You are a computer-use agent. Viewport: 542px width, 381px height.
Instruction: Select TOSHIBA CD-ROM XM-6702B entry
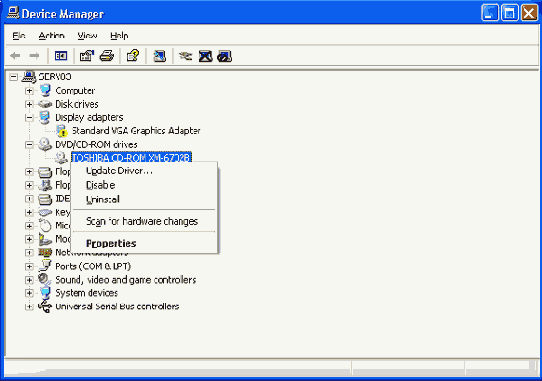131,158
